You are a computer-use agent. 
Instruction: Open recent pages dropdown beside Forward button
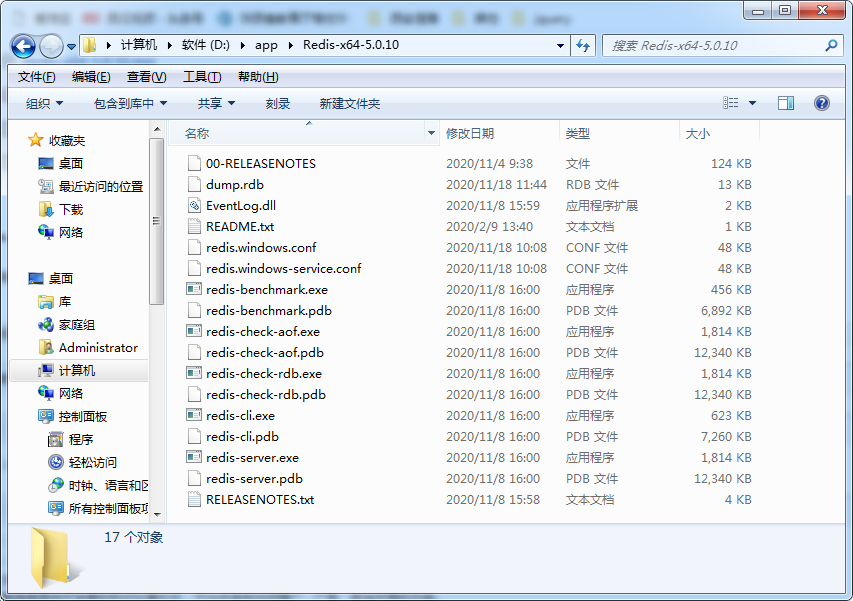[71, 47]
